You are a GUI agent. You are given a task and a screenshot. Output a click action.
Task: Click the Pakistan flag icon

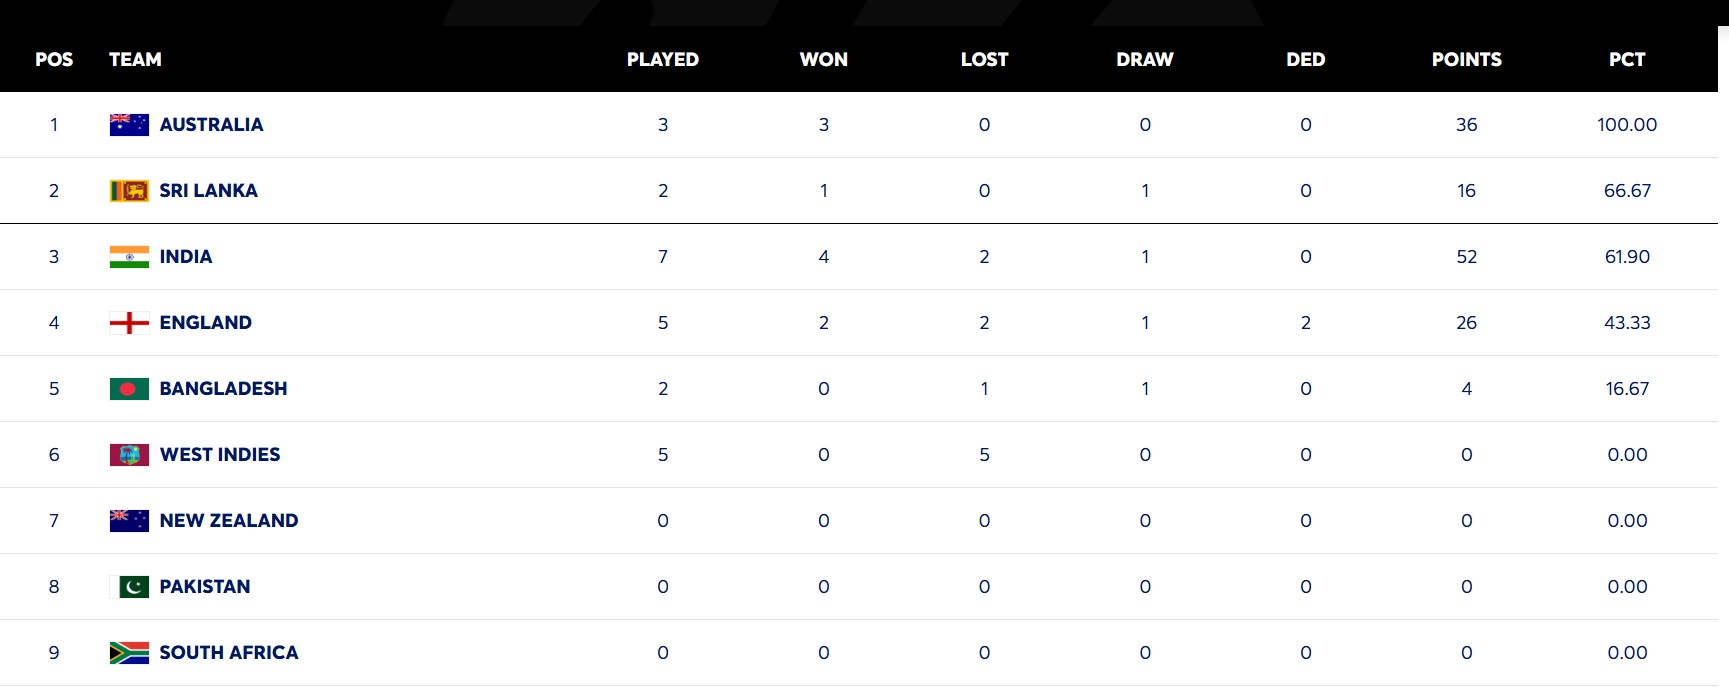[x=129, y=587]
